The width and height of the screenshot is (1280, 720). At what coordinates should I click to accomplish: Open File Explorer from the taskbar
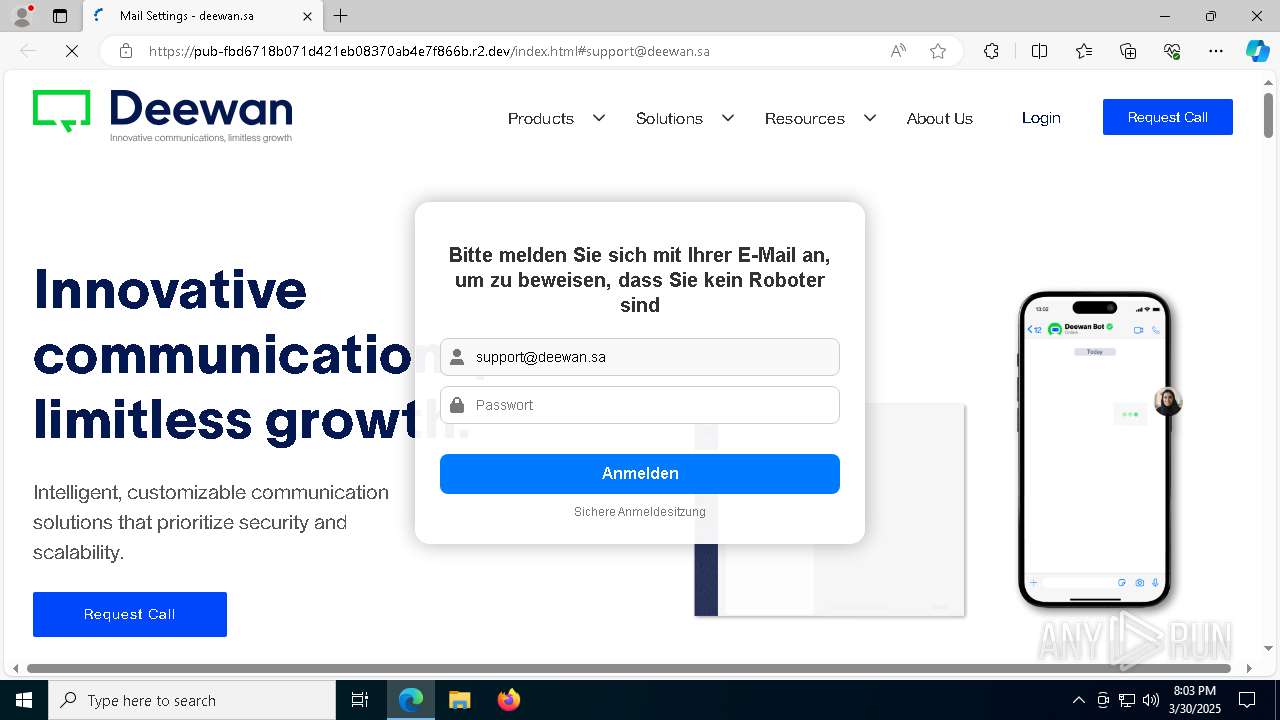pos(460,700)
